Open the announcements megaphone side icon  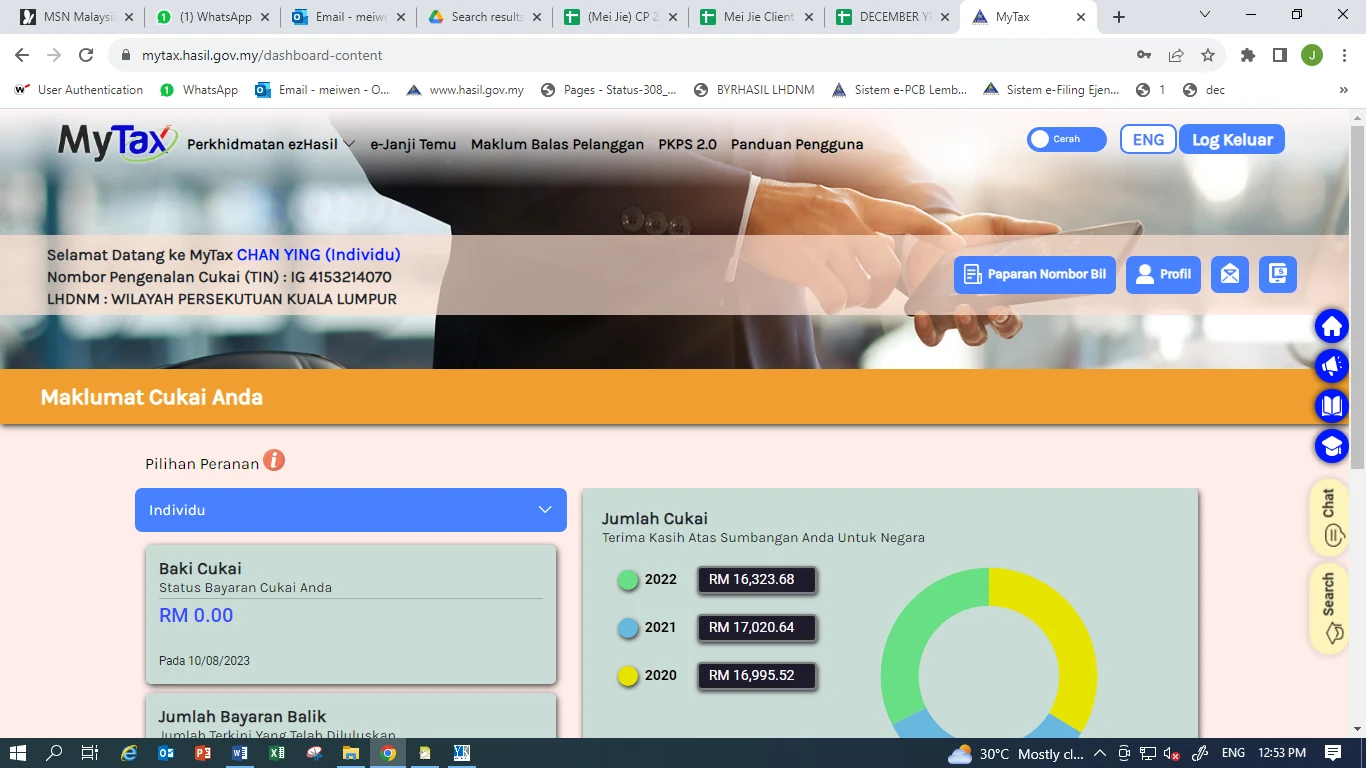coord(1331,366)
